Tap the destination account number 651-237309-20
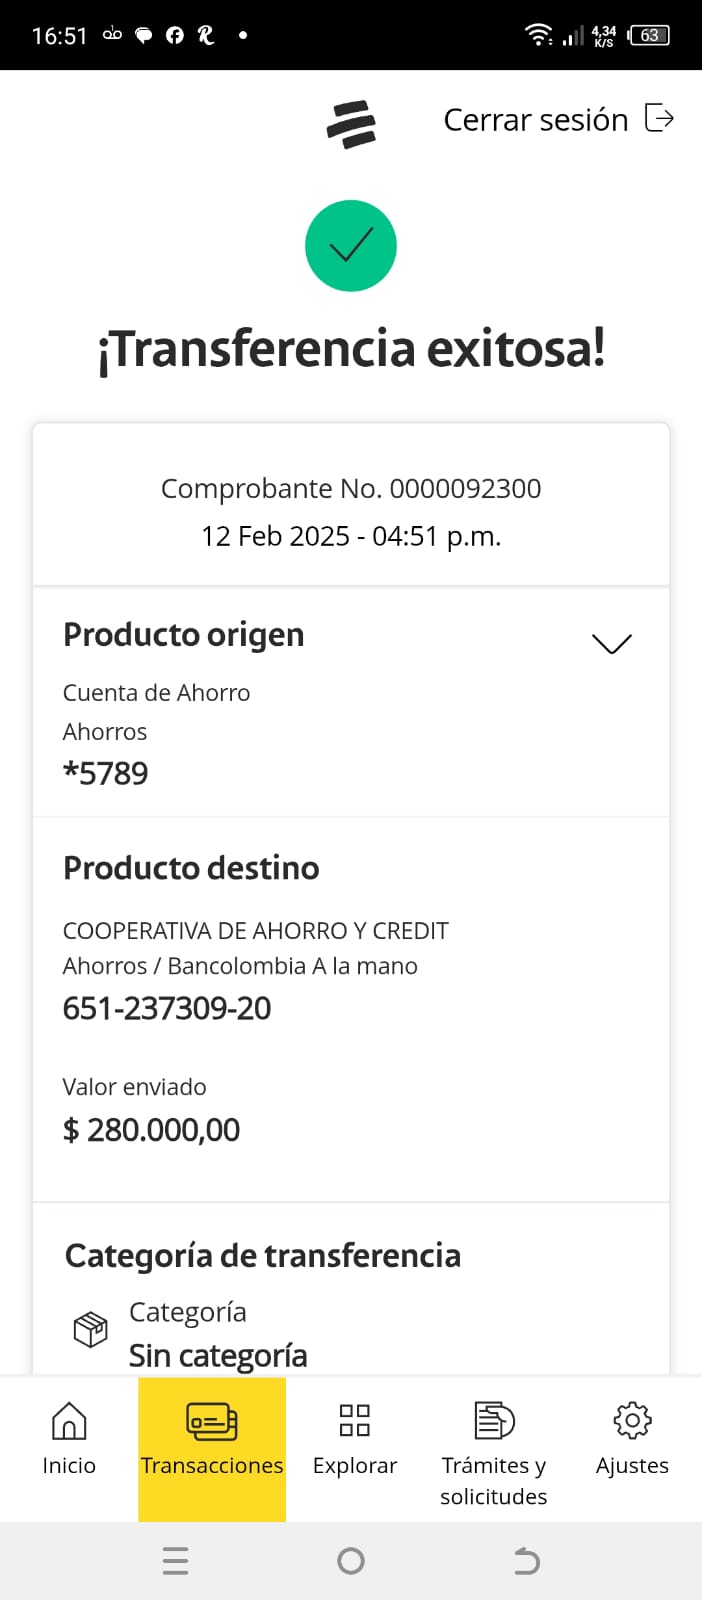Image resolution: width=702 pixels, height=1600 pixels. pos(167,1009)
